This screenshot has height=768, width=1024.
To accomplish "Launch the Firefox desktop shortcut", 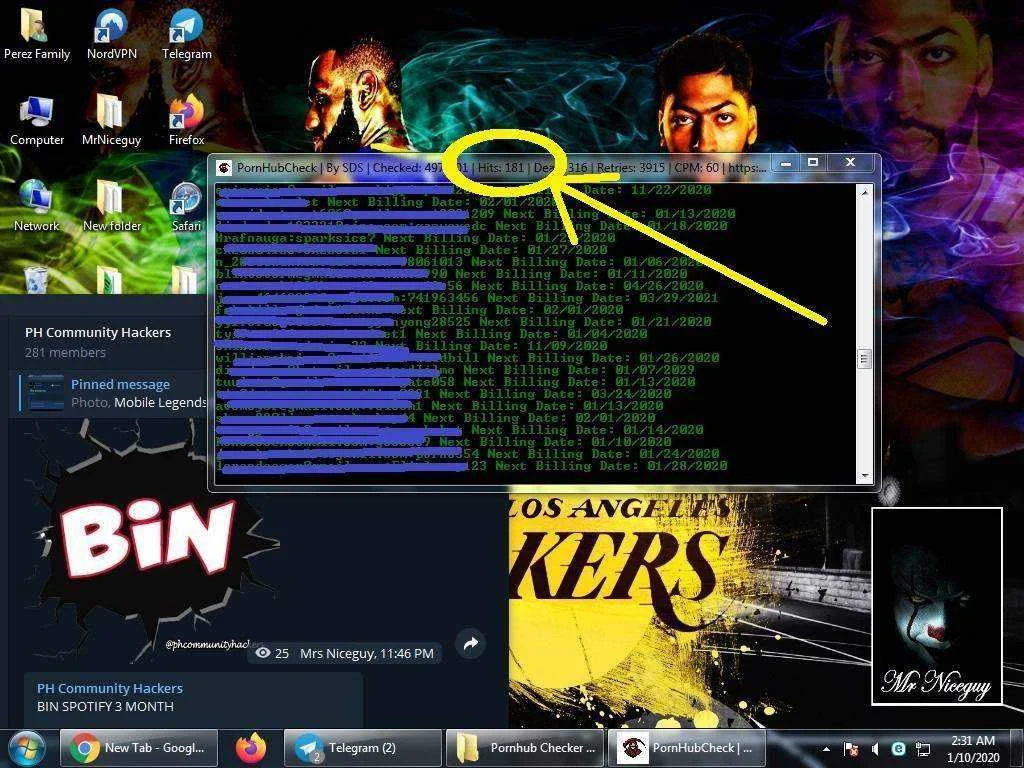I will [x=186, y=120].
